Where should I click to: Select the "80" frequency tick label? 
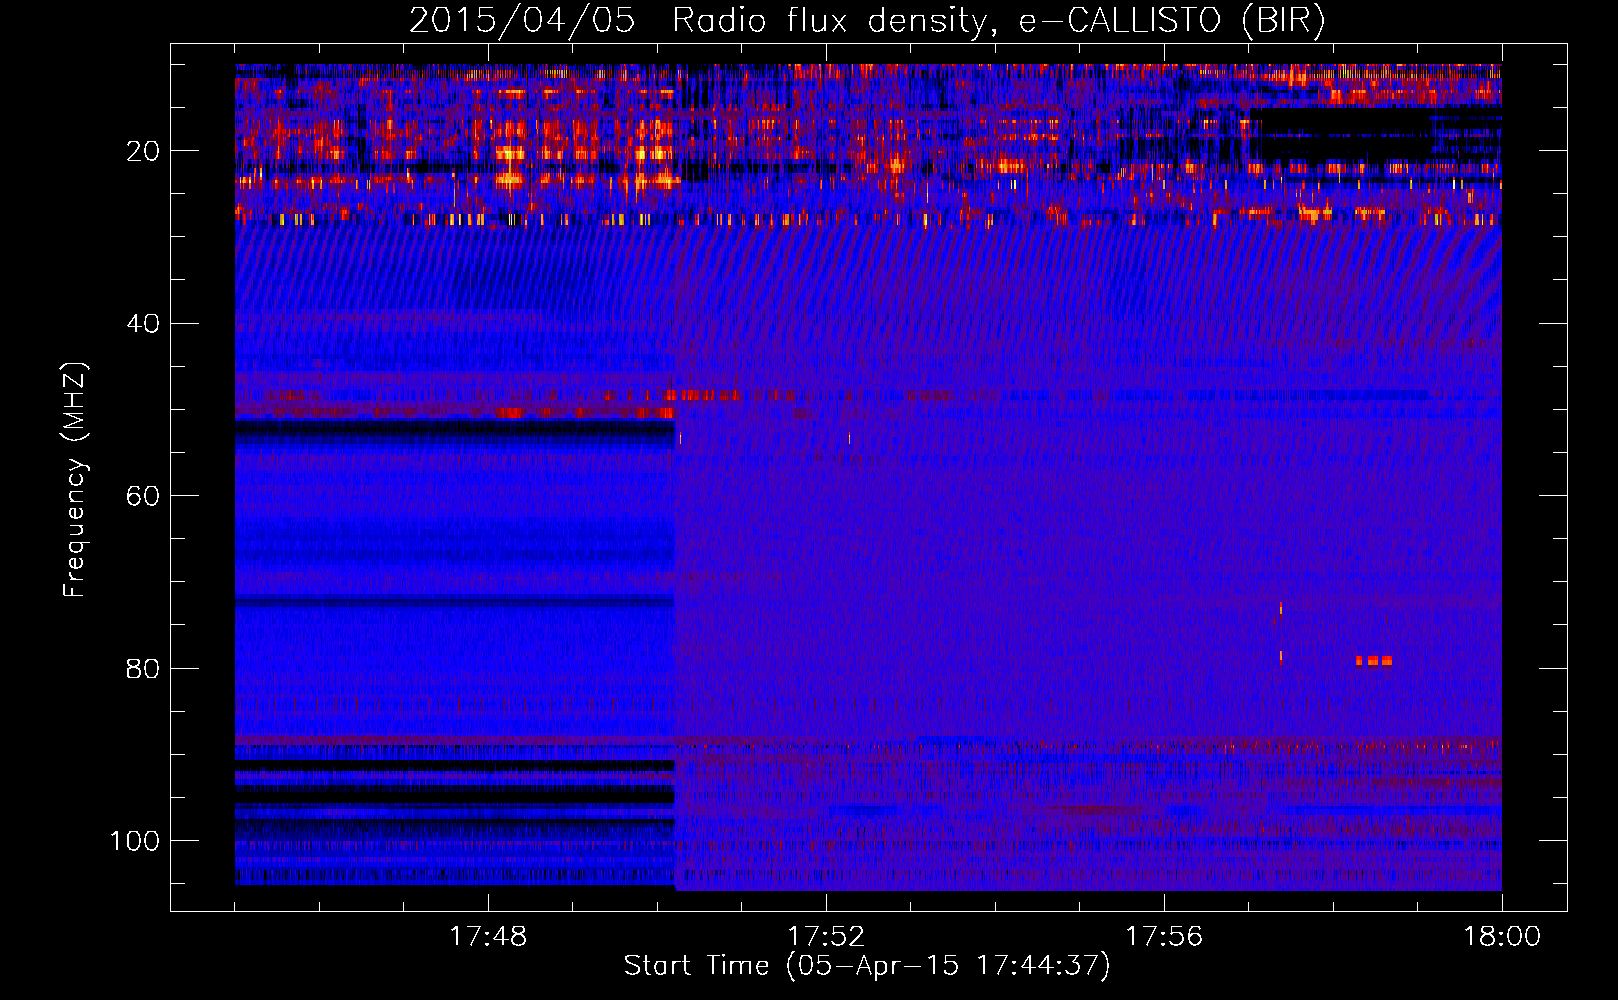click(x=144, y=668)
